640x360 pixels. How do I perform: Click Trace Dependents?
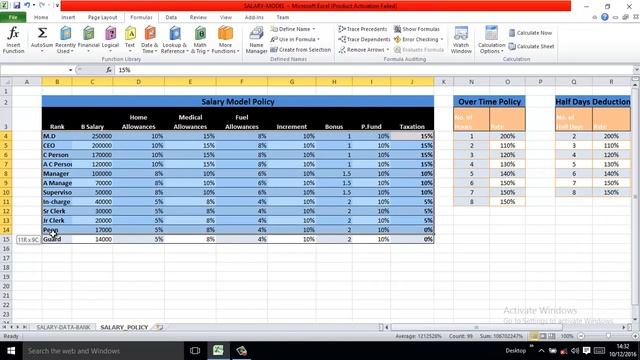coord(364,39)
